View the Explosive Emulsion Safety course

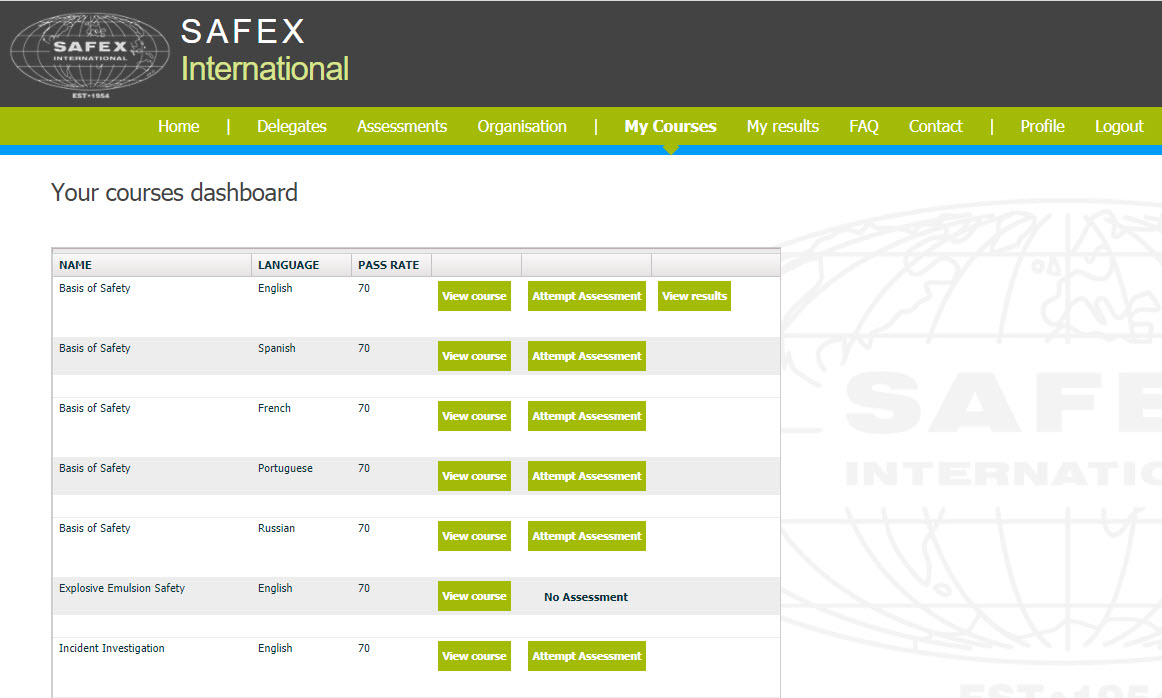pyautogui.click(x=474, y=596)
